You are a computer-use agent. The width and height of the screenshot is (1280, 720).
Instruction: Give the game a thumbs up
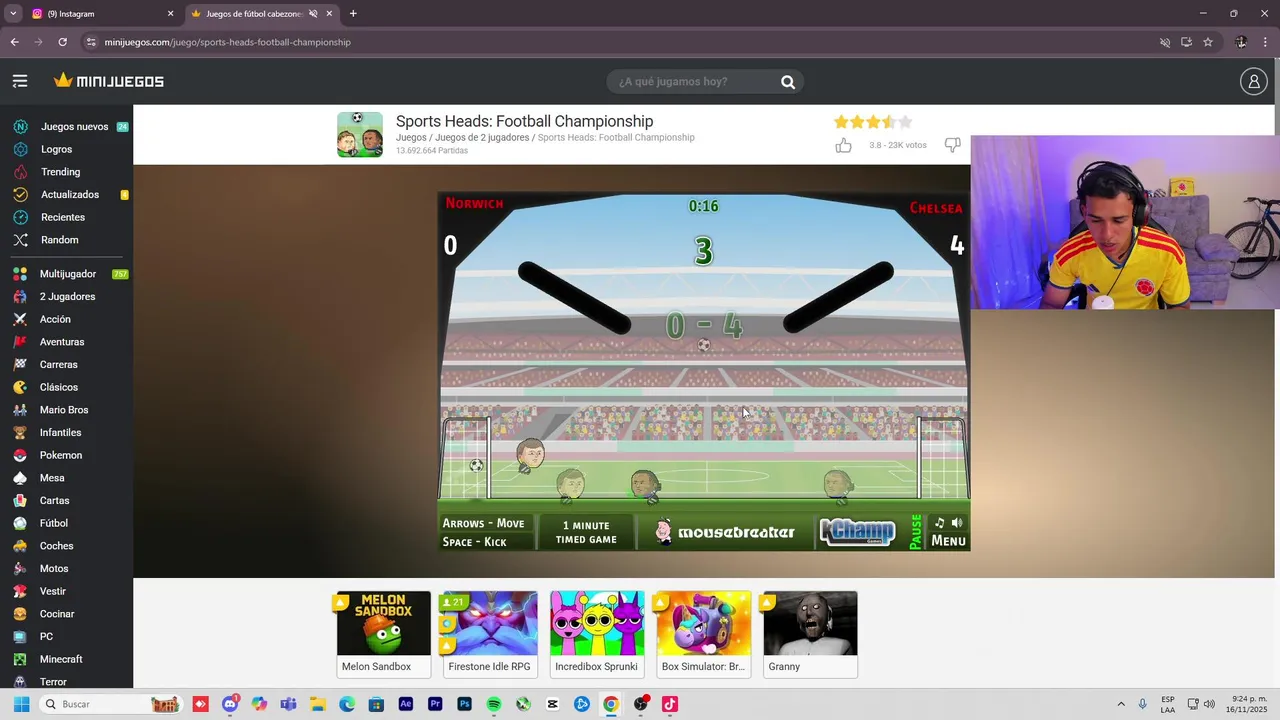pos(843,145)
